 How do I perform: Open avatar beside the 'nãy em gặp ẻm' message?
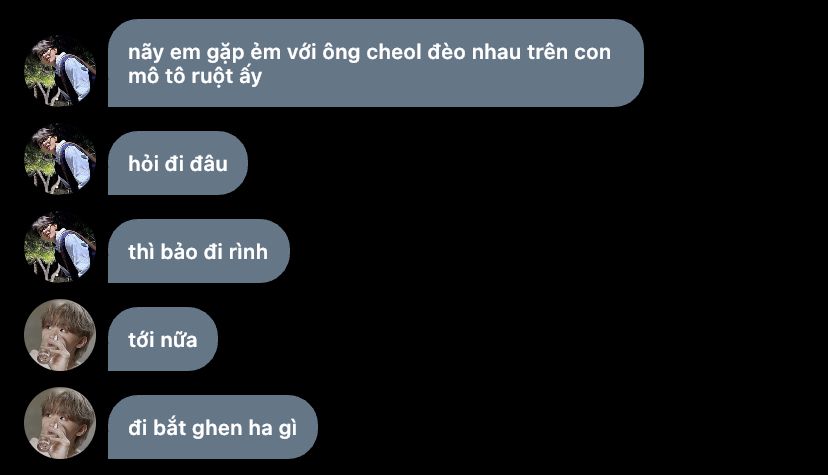pos(60,71)
